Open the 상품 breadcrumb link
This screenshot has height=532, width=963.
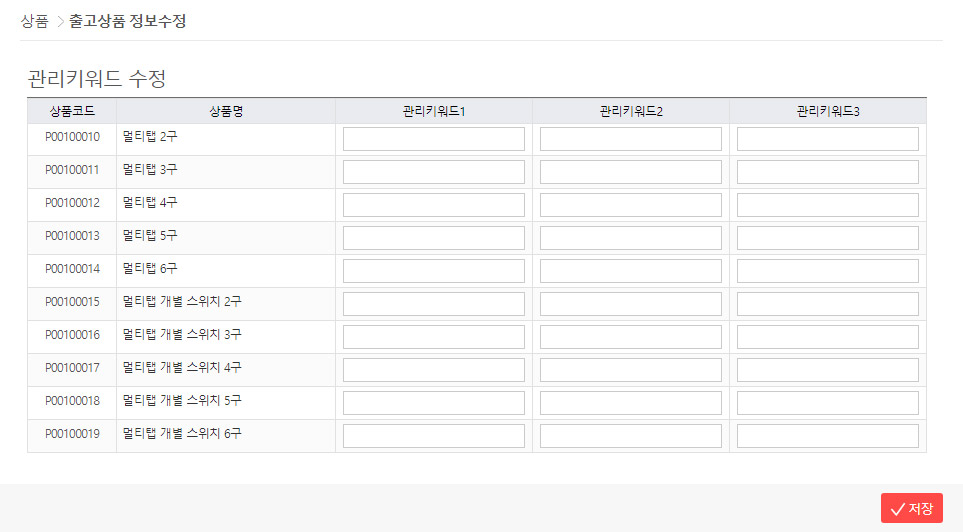tap(34, 21)
